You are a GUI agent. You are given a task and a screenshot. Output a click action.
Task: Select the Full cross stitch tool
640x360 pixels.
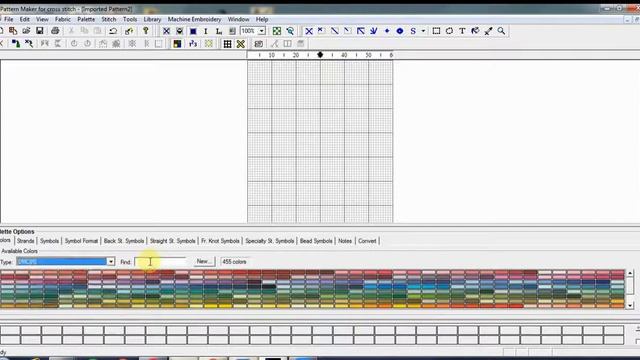309,31
